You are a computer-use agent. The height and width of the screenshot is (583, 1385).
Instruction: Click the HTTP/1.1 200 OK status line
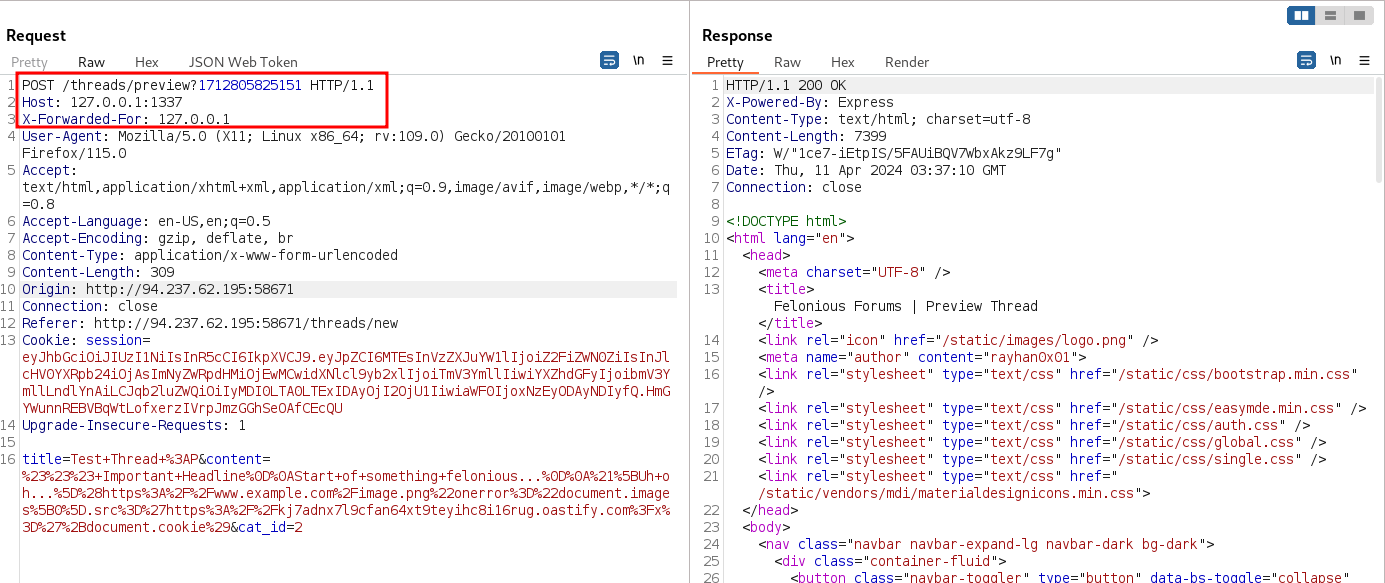[786, 85]
